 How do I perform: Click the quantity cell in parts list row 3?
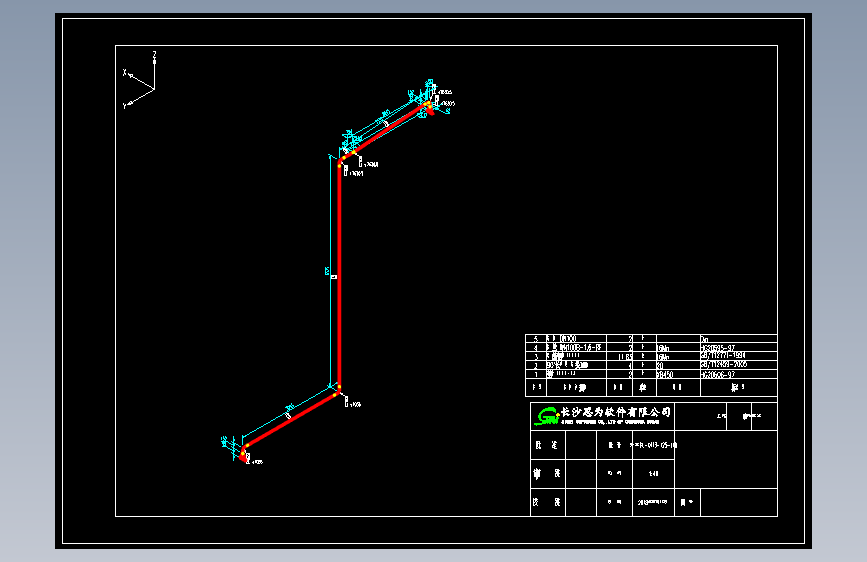[x=620, y=357]
